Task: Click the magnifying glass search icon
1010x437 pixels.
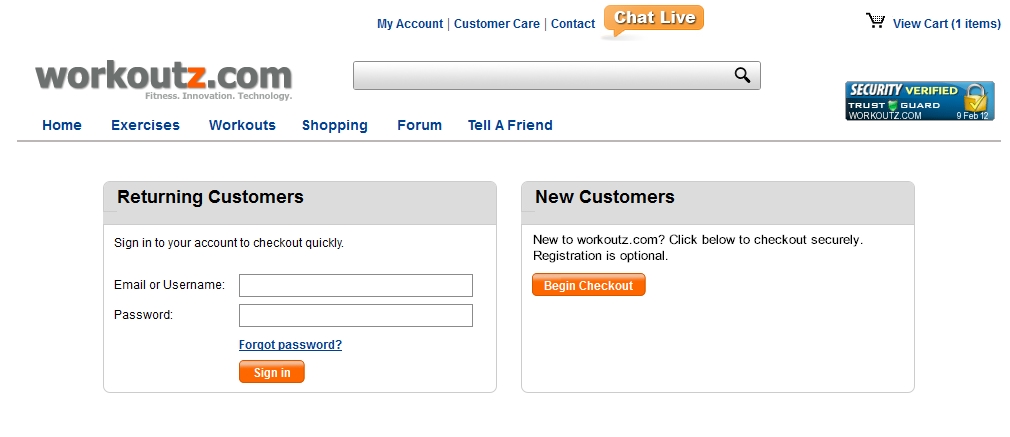Action: 742,75
